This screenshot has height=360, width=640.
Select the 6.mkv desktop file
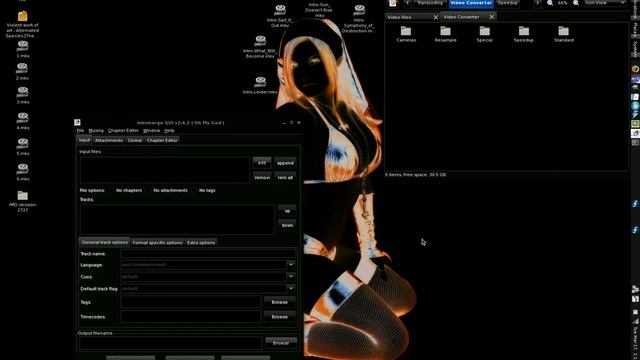(x=23, y=172)
